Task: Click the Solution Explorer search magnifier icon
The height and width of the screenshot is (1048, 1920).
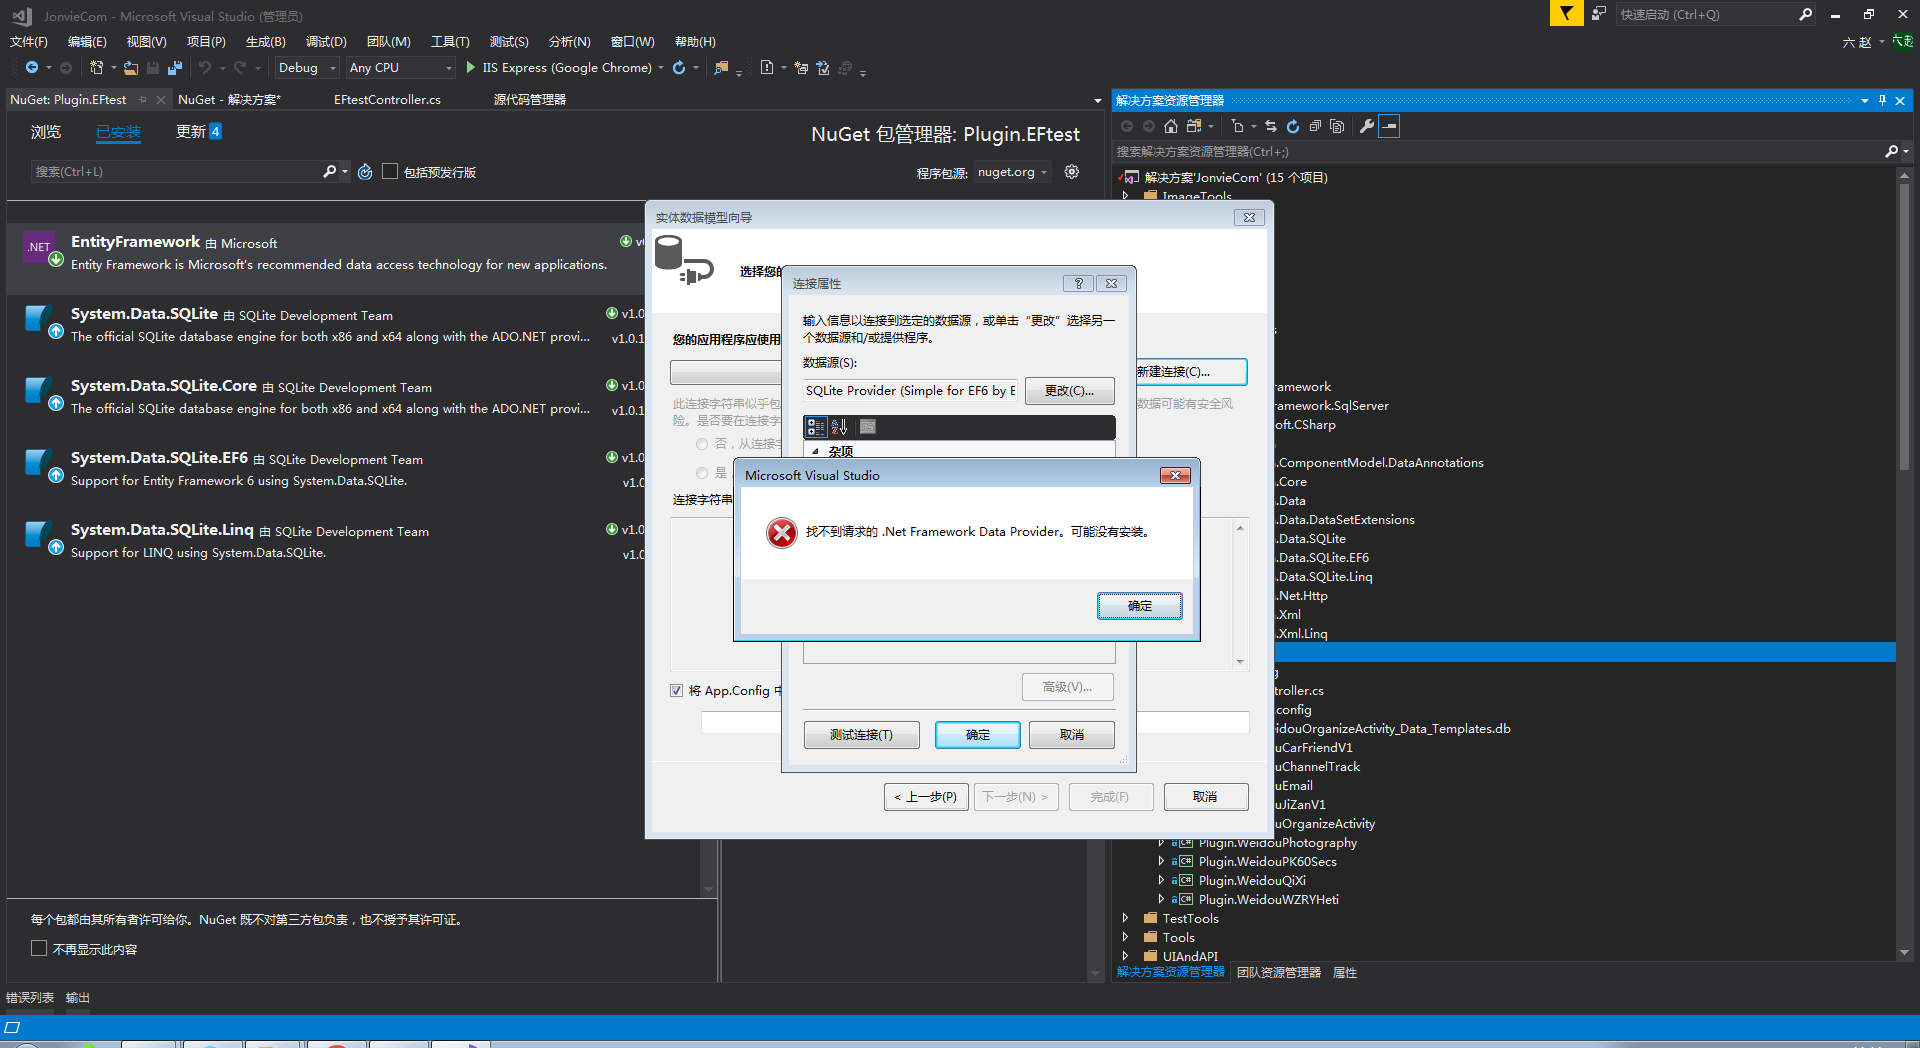Action: [x=1892, y=151]
